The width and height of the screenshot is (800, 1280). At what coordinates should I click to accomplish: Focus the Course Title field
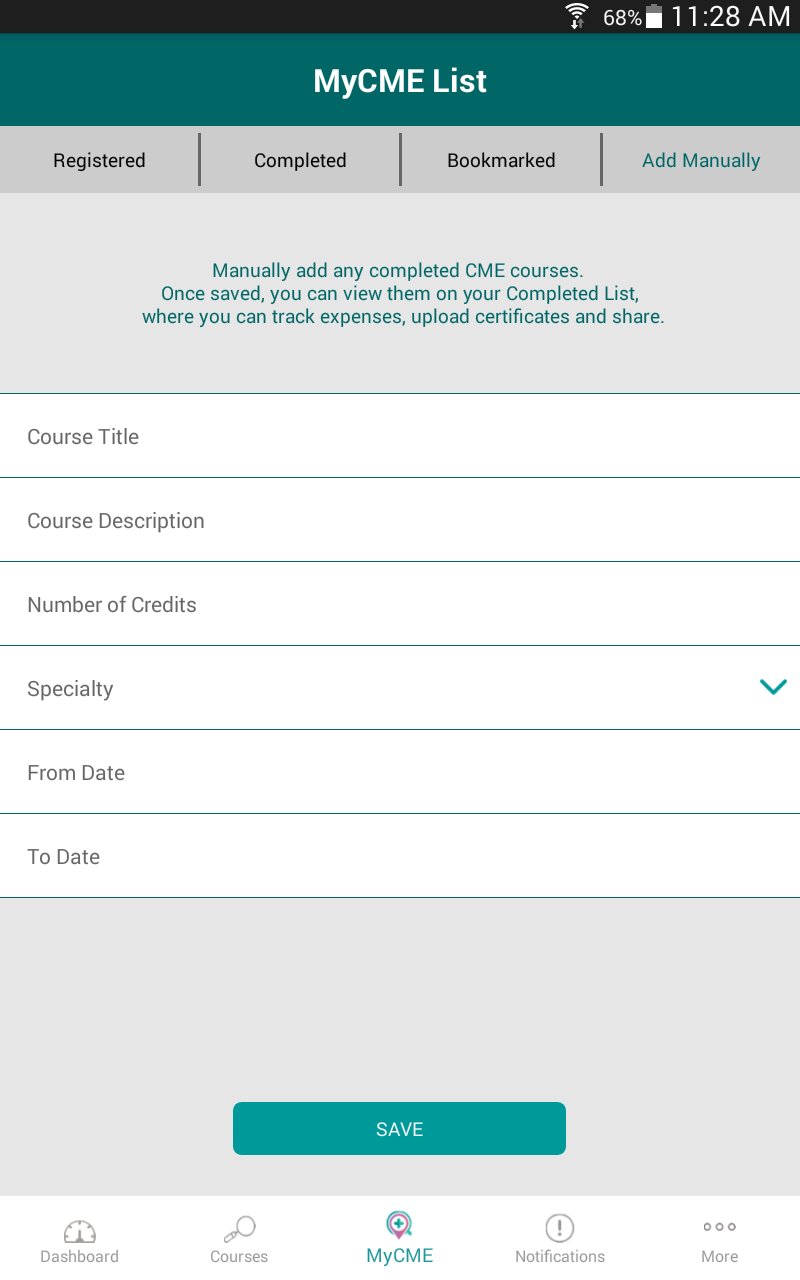[400, 436]
